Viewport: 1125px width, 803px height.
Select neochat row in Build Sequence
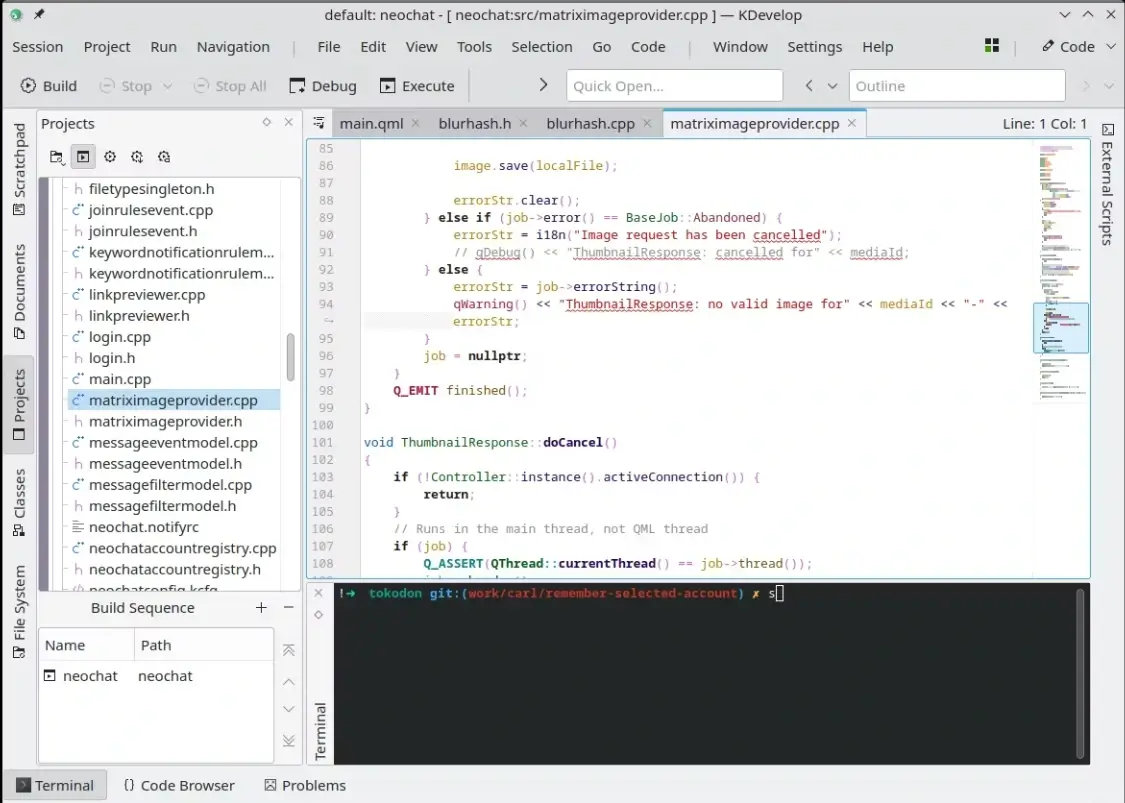(156, 676)
